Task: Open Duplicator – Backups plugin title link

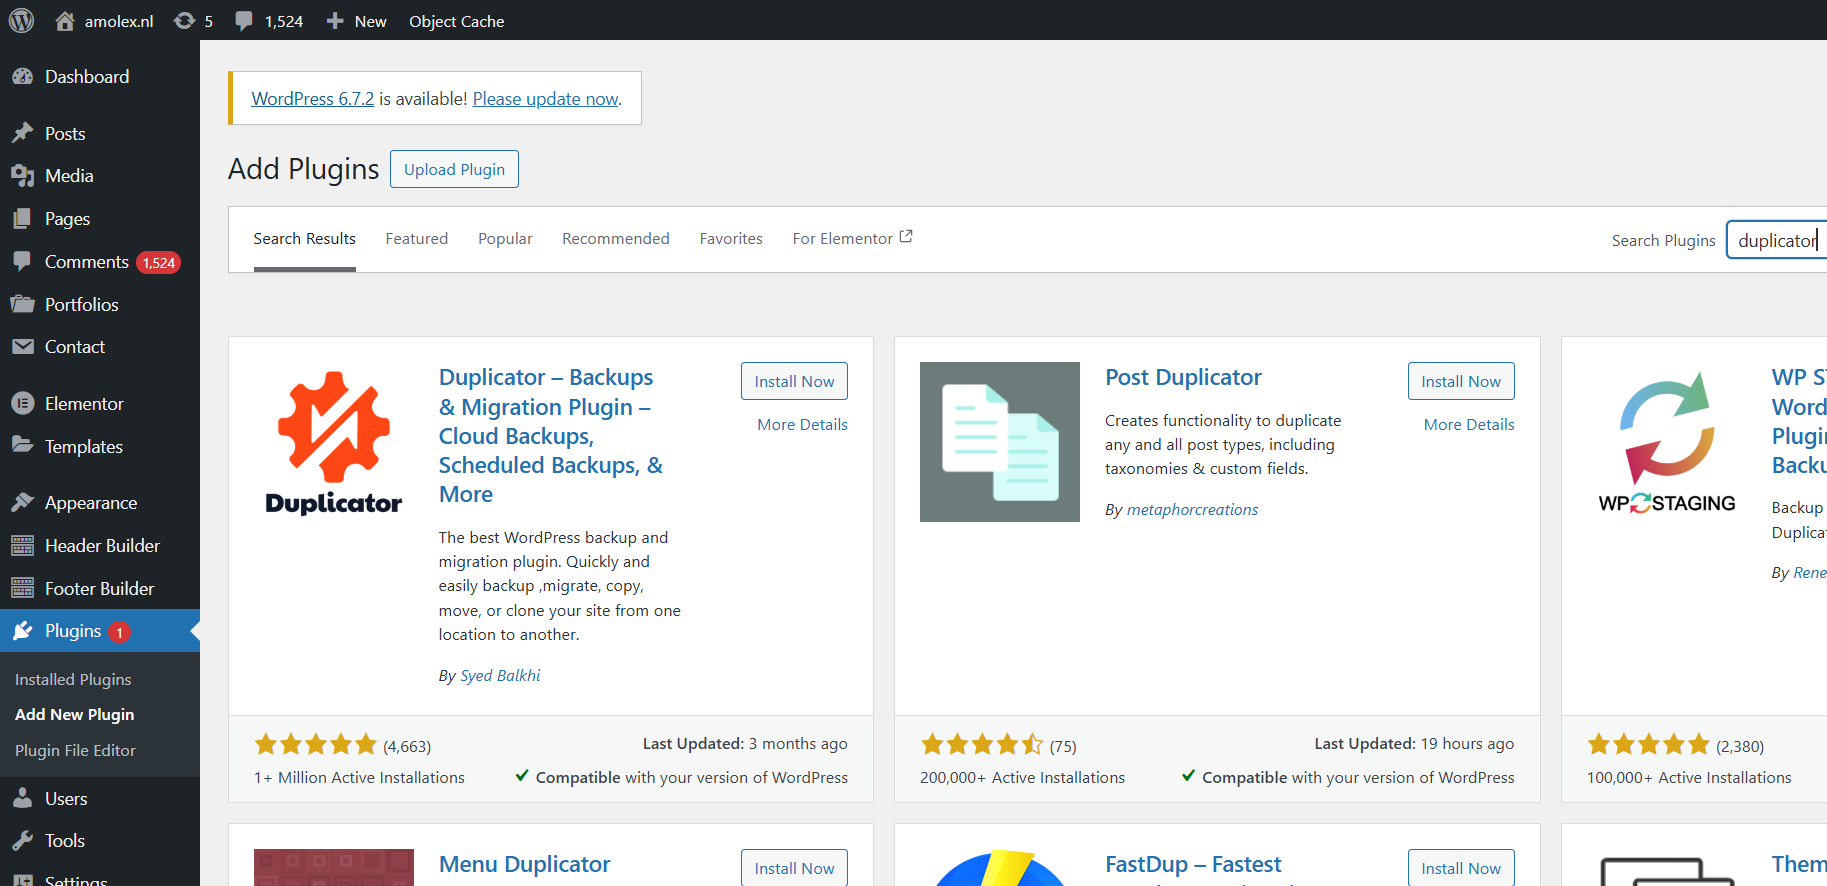Action: point(551,435)
